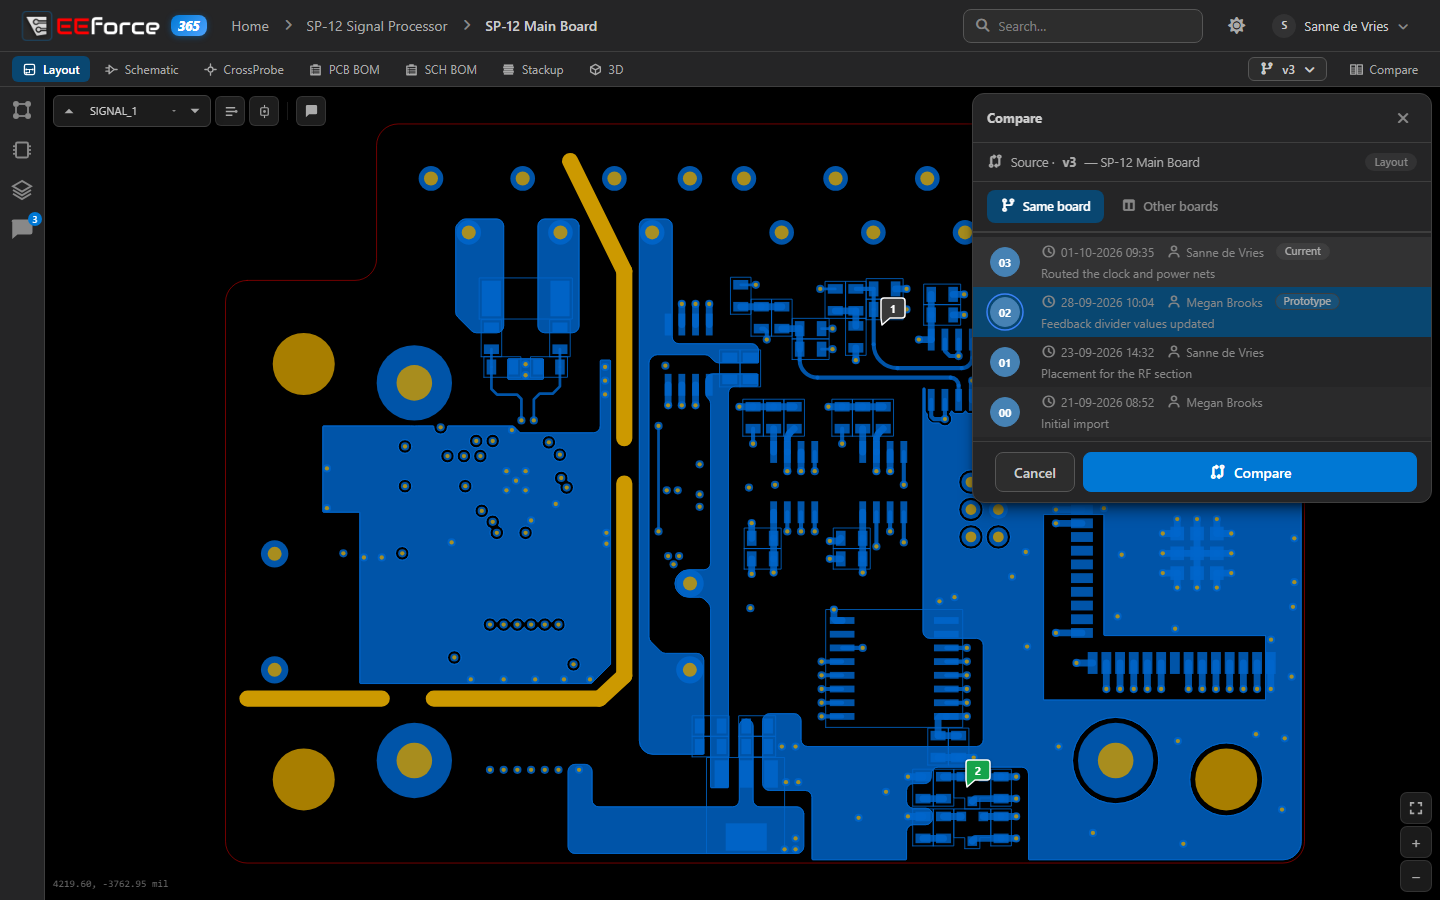Click SP-12 Main Board breadcrumb
Viewport: 1440px width, 900px height.
point(541,26)
